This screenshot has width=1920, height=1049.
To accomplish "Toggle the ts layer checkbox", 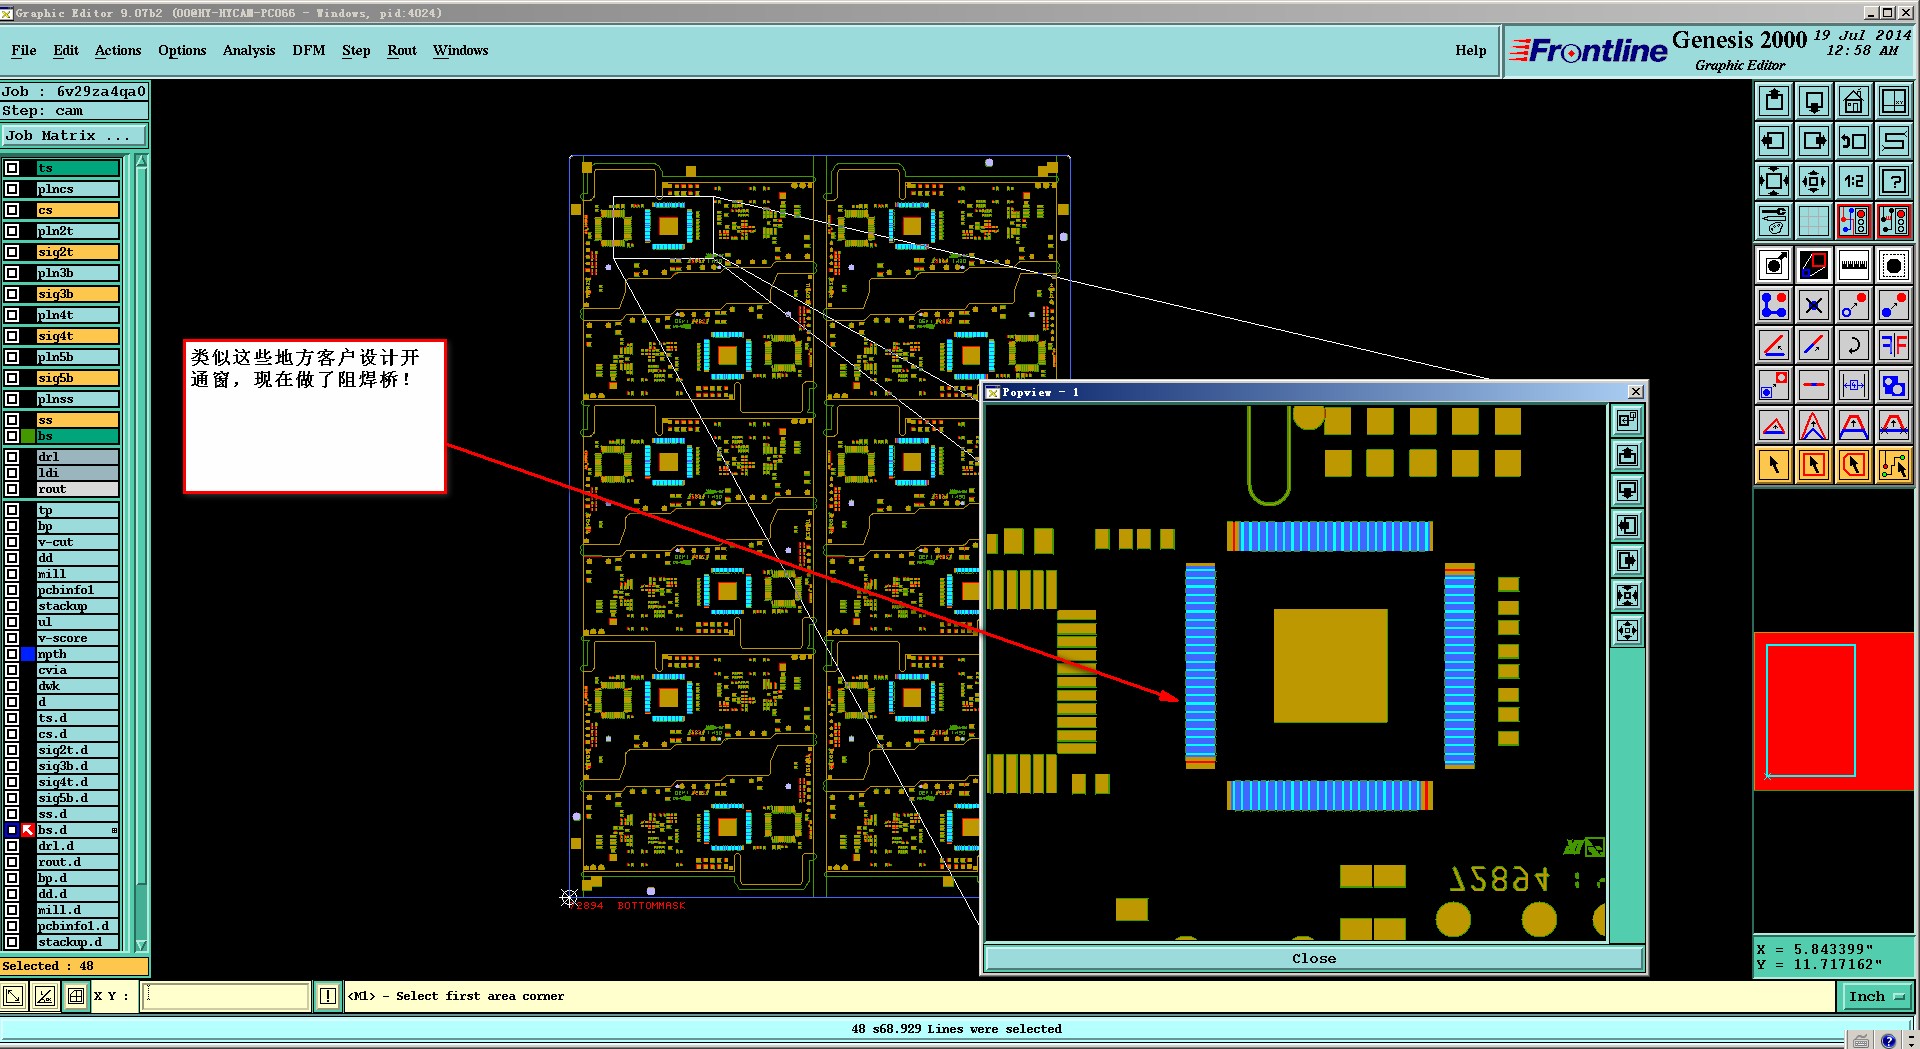I will (12, 168).
